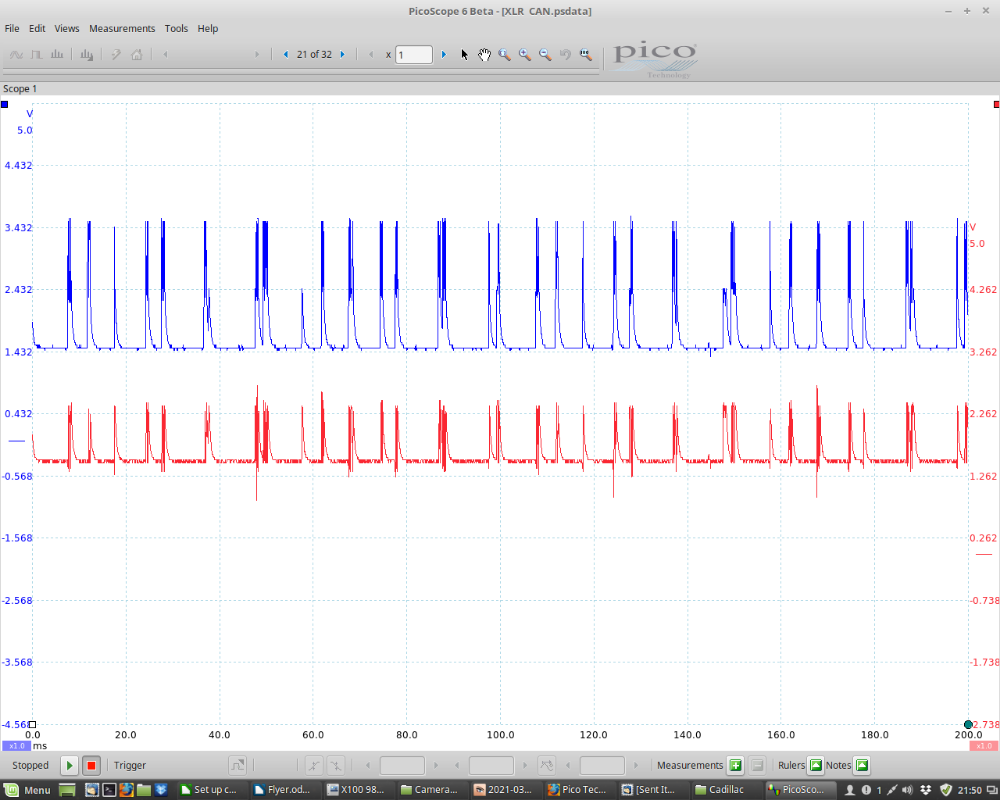Image resolution: width=1000 pixels, height=800 pixels.
Task: Select the hand pan tool
Action: coord(484,55)
